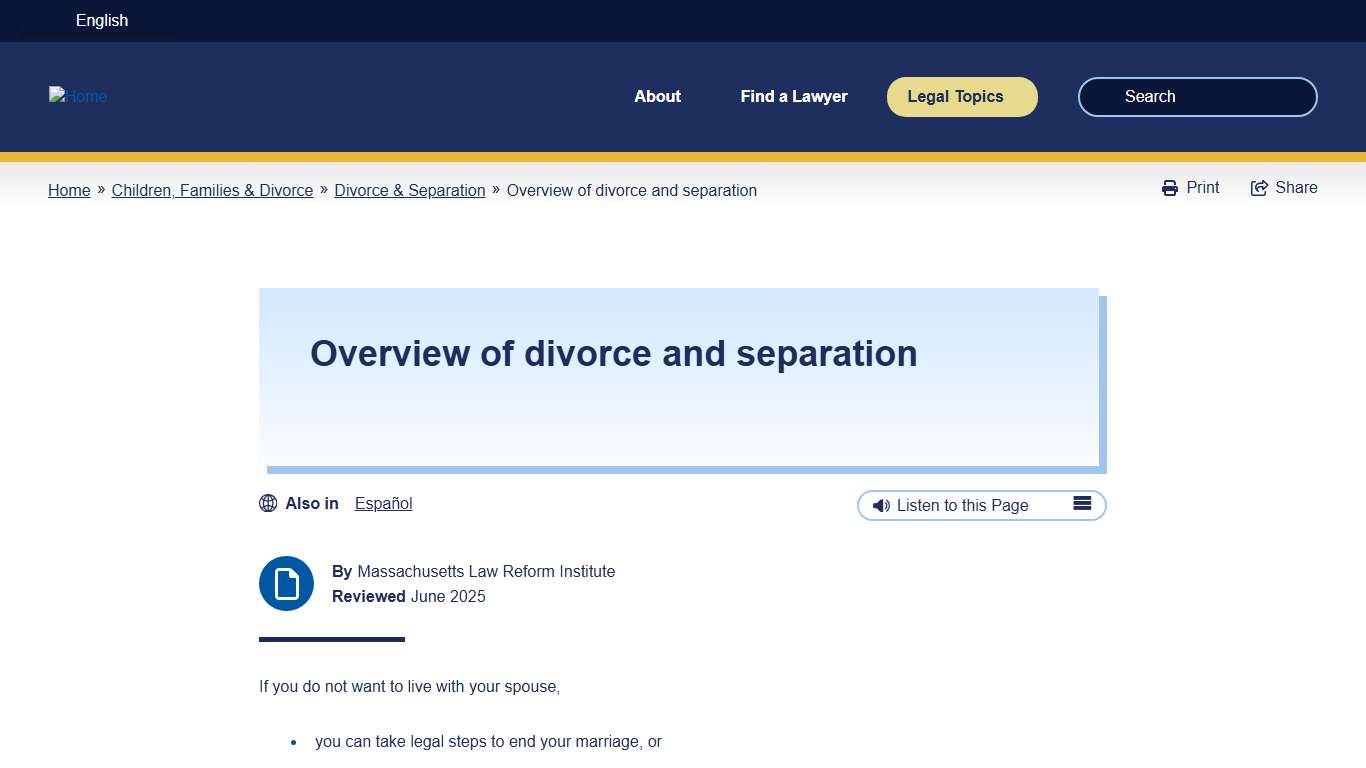The height and width of the screenshot is (768, 1366).
Task: Click the Print icon
Action: [x=1169, y=187]
